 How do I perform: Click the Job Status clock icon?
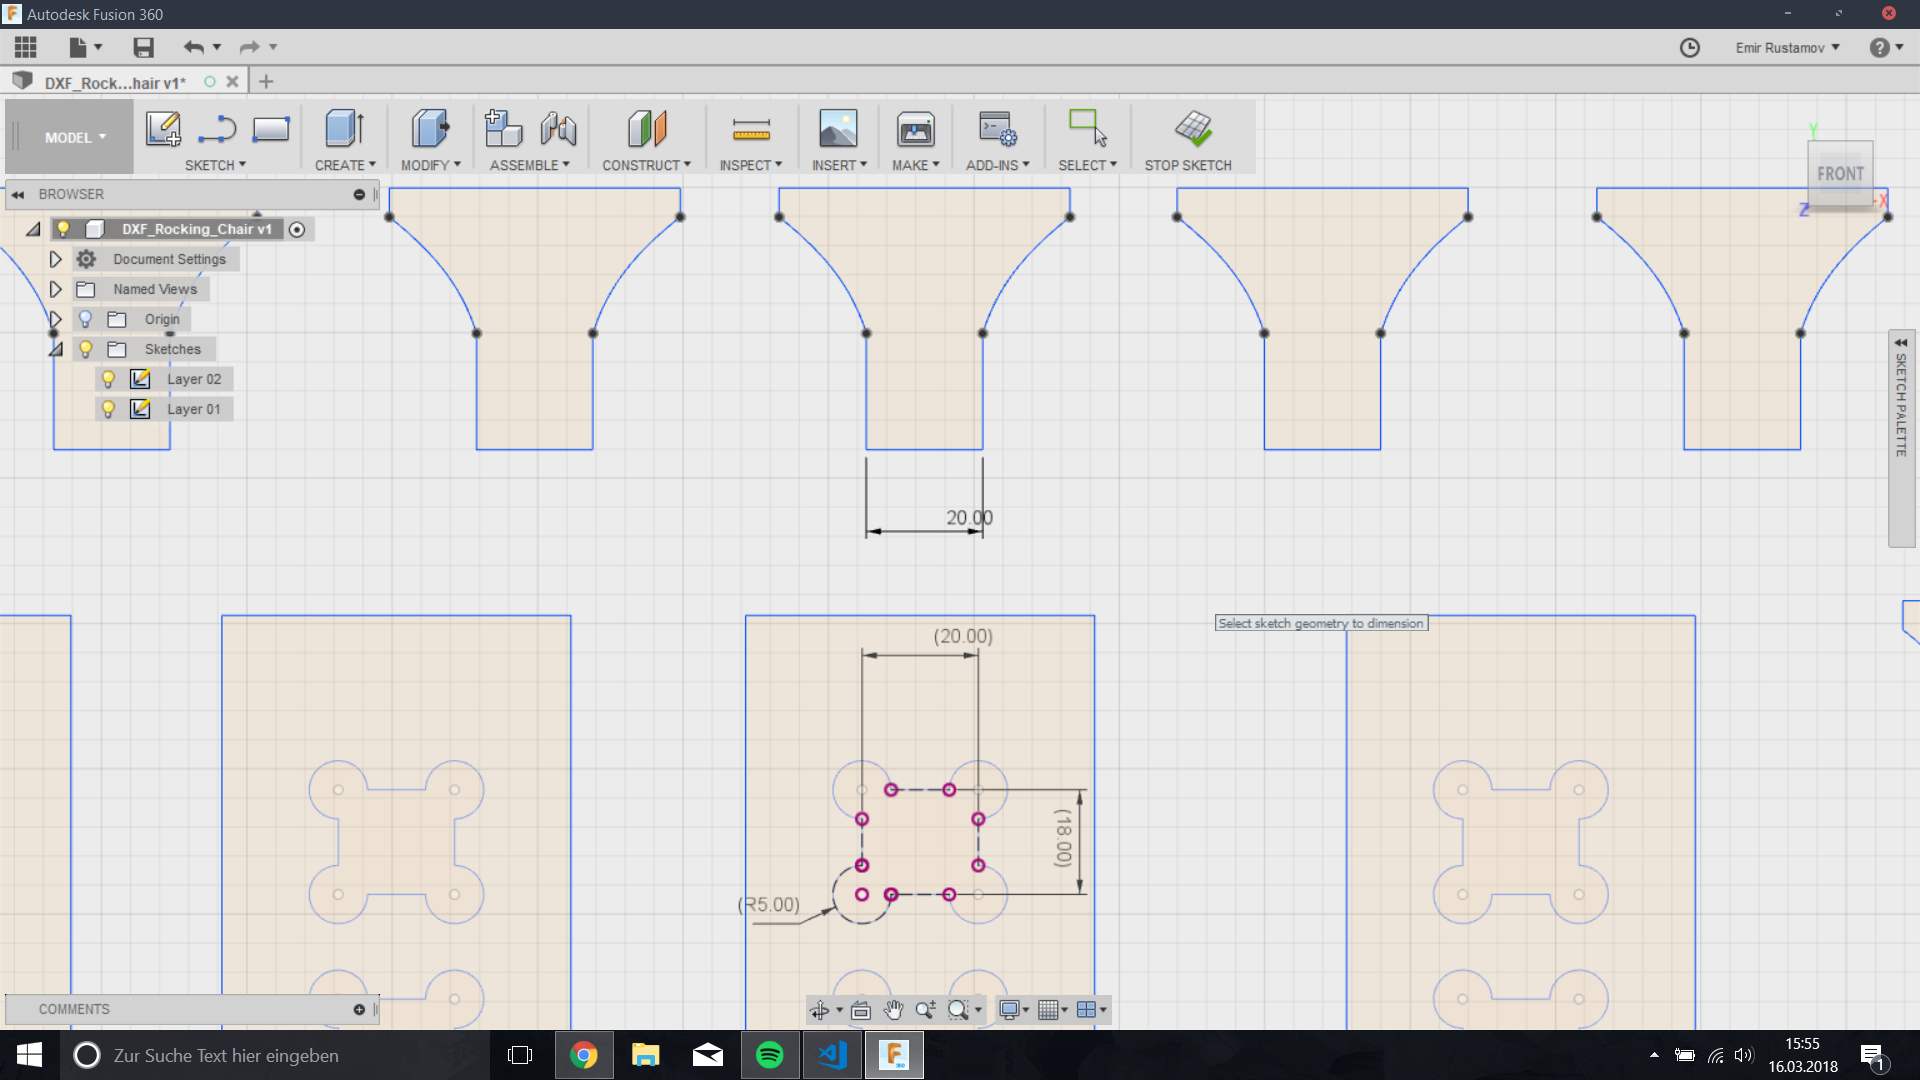click(x=1690, y=48)
